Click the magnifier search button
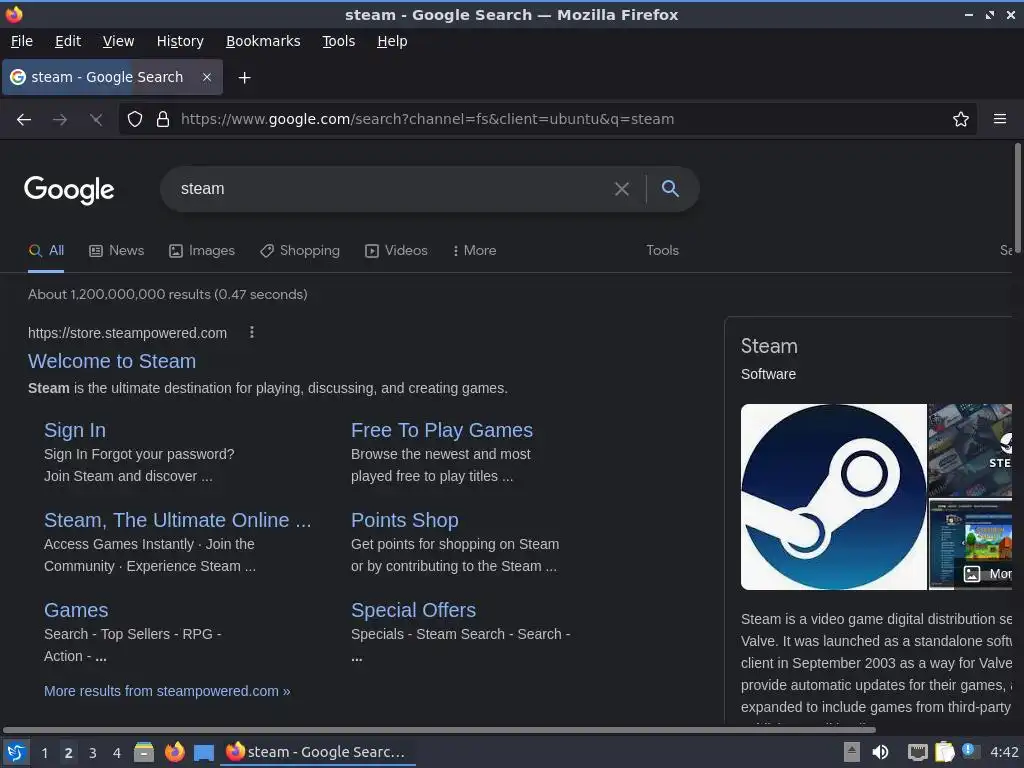Screen dimensions: 1024x768 tap(670, 189)
